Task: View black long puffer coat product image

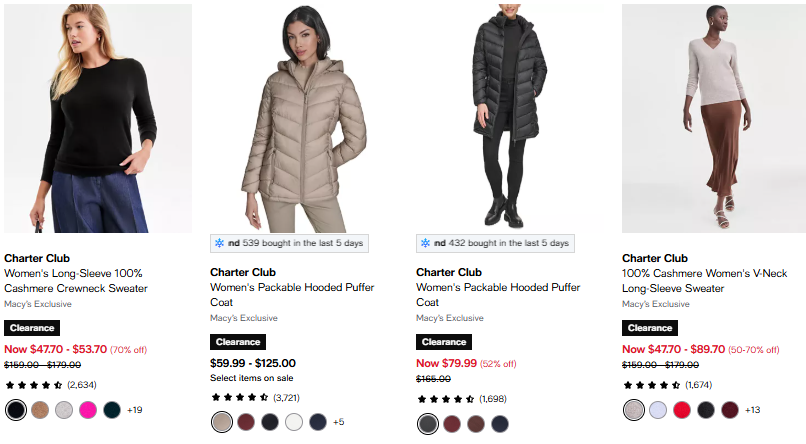Action: click(509, 117)
